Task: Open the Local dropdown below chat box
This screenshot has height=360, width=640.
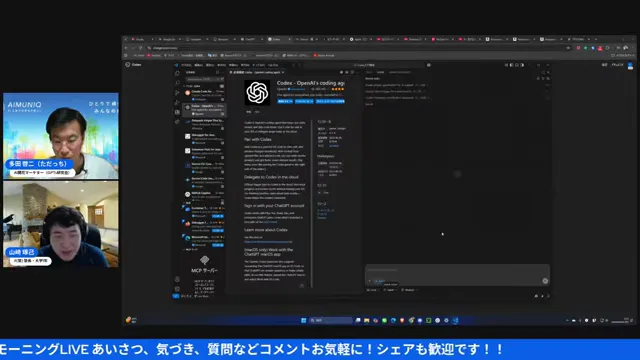Action: (373, 290)
